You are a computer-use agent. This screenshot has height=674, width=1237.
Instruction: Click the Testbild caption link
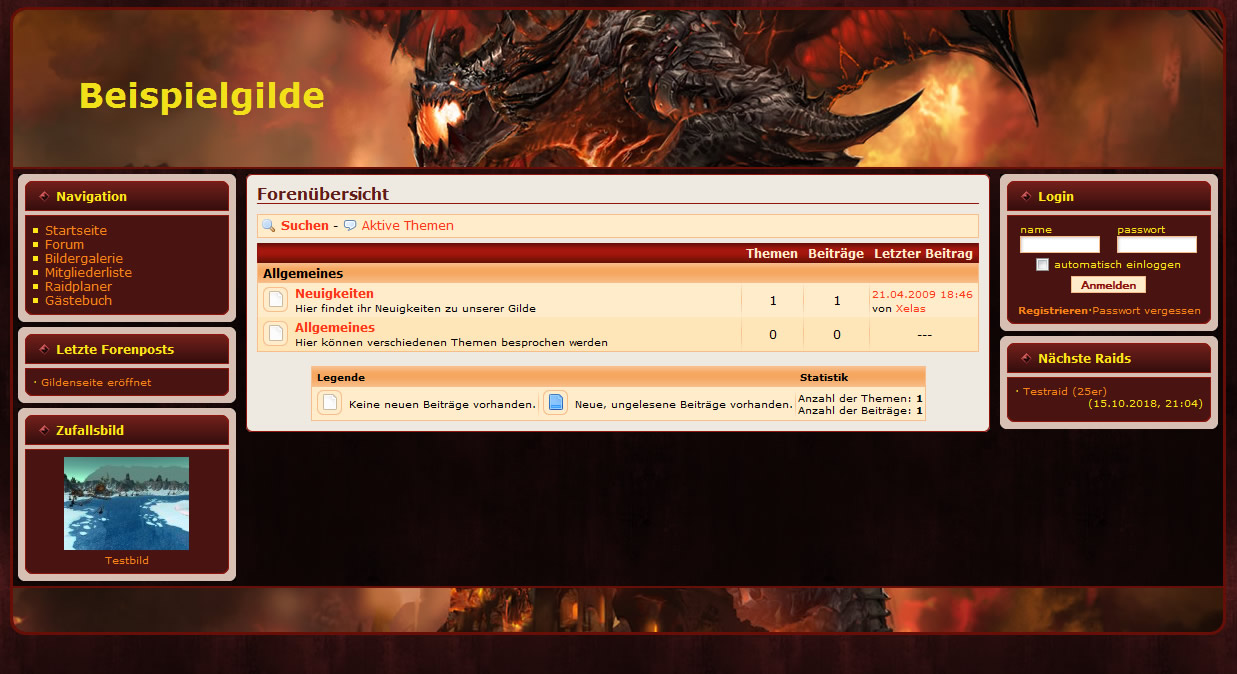point(127,561)
